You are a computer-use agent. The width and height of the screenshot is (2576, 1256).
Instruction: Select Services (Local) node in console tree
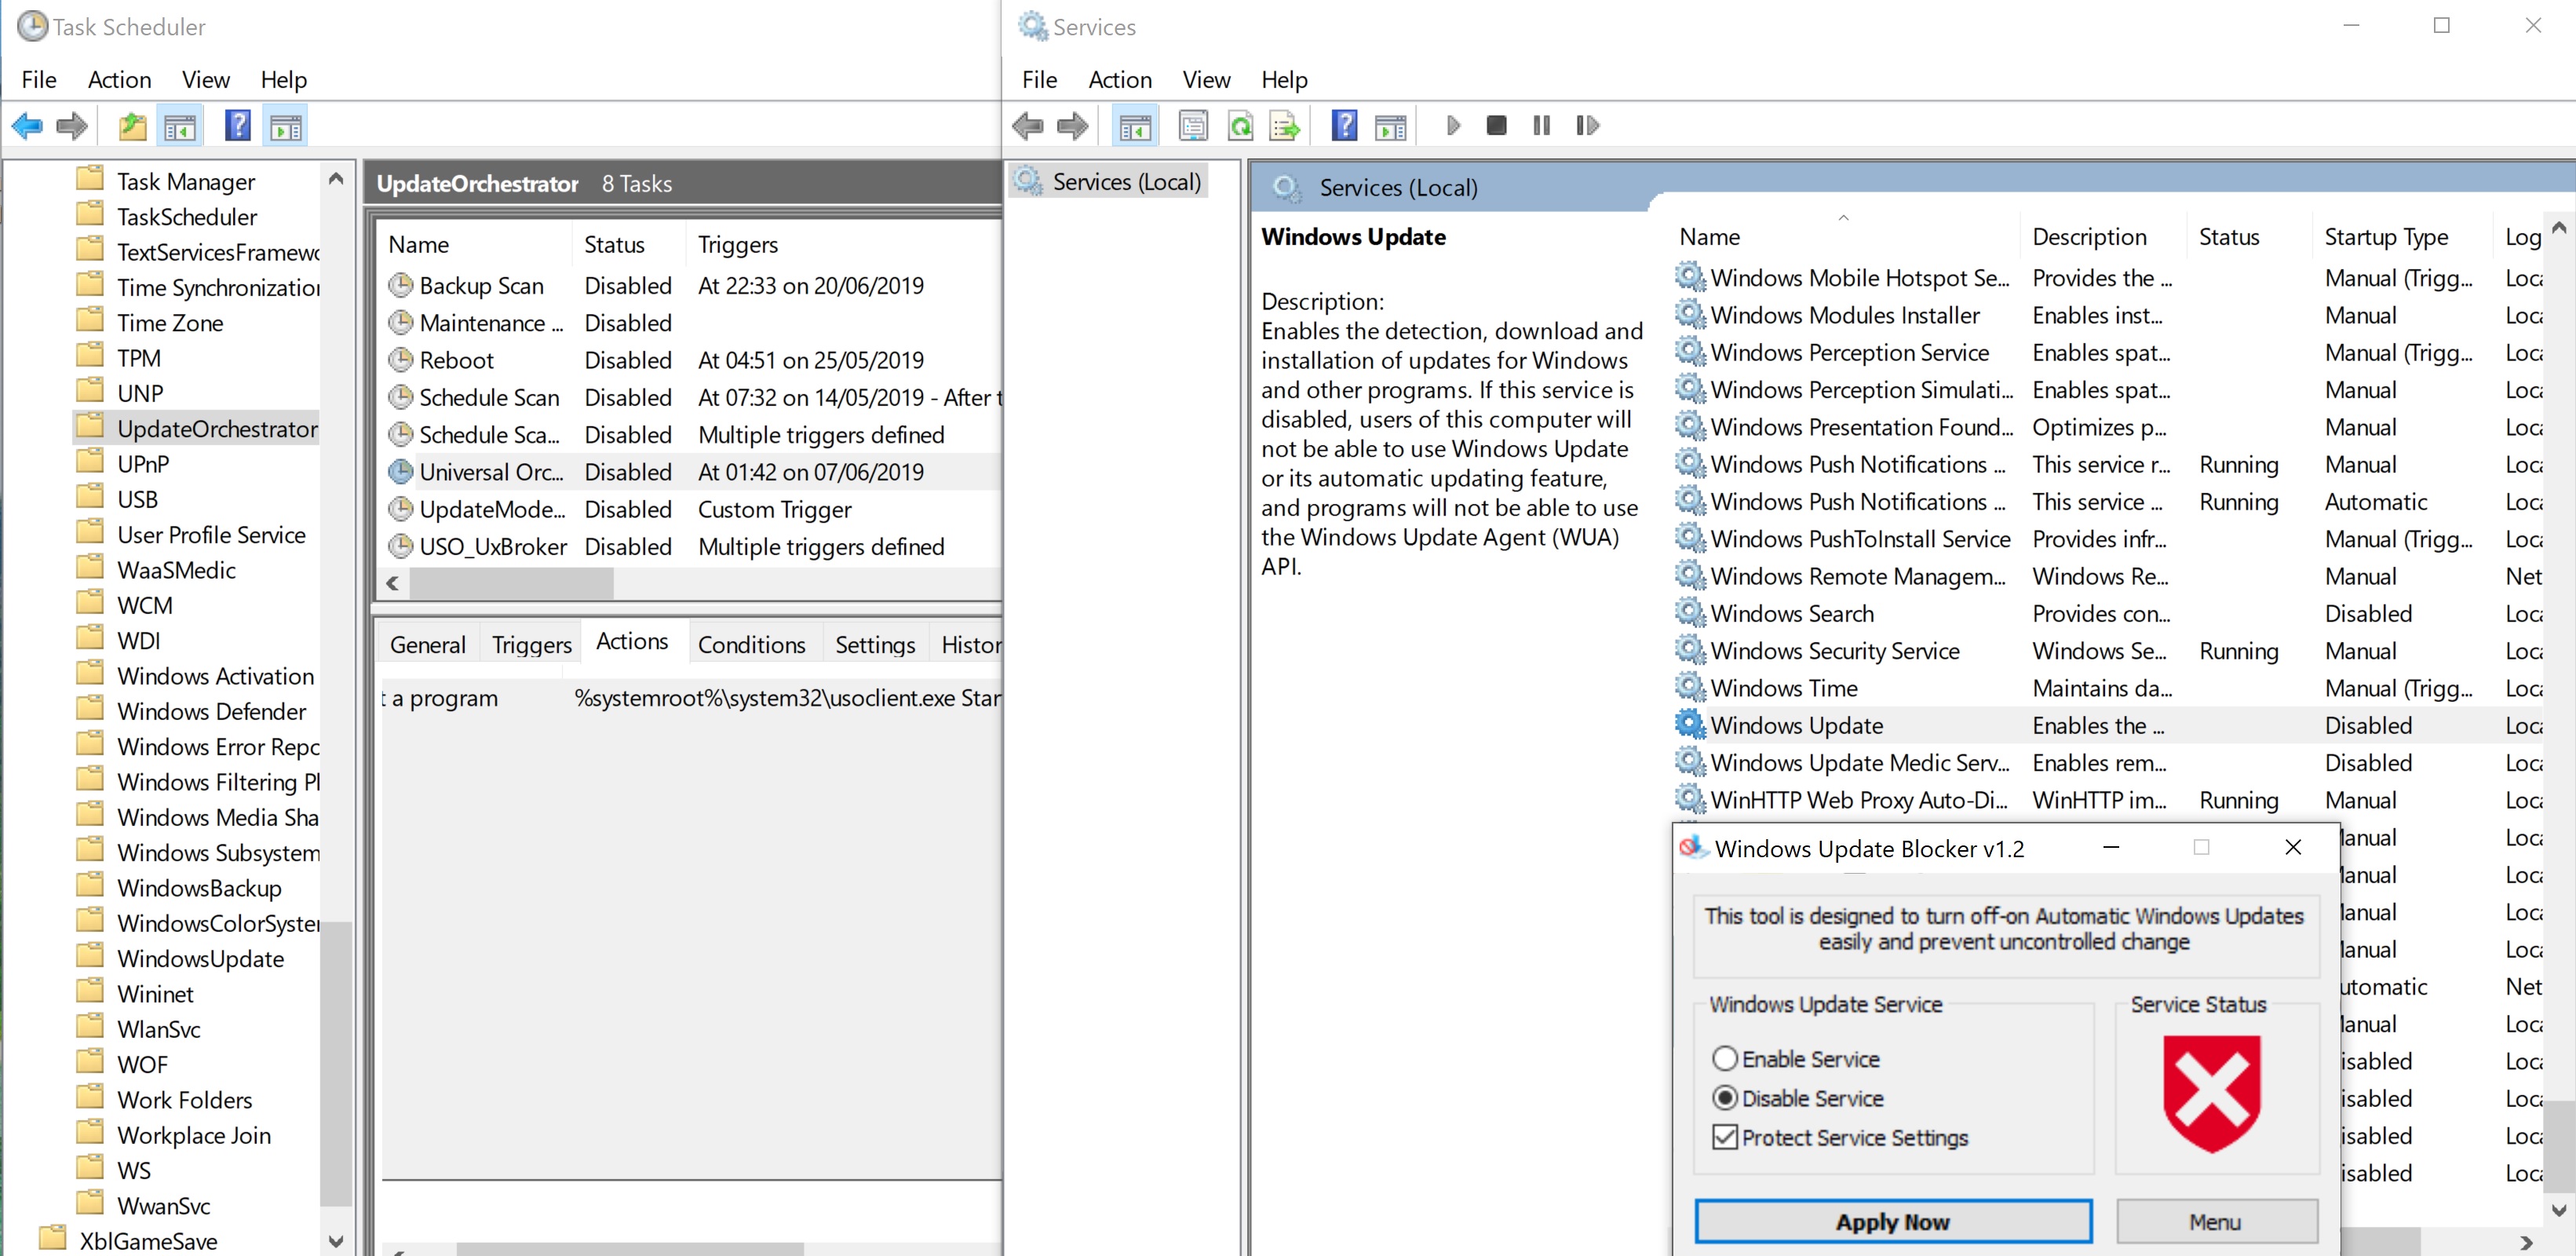pyautogui.click(x=1108, y=182)
